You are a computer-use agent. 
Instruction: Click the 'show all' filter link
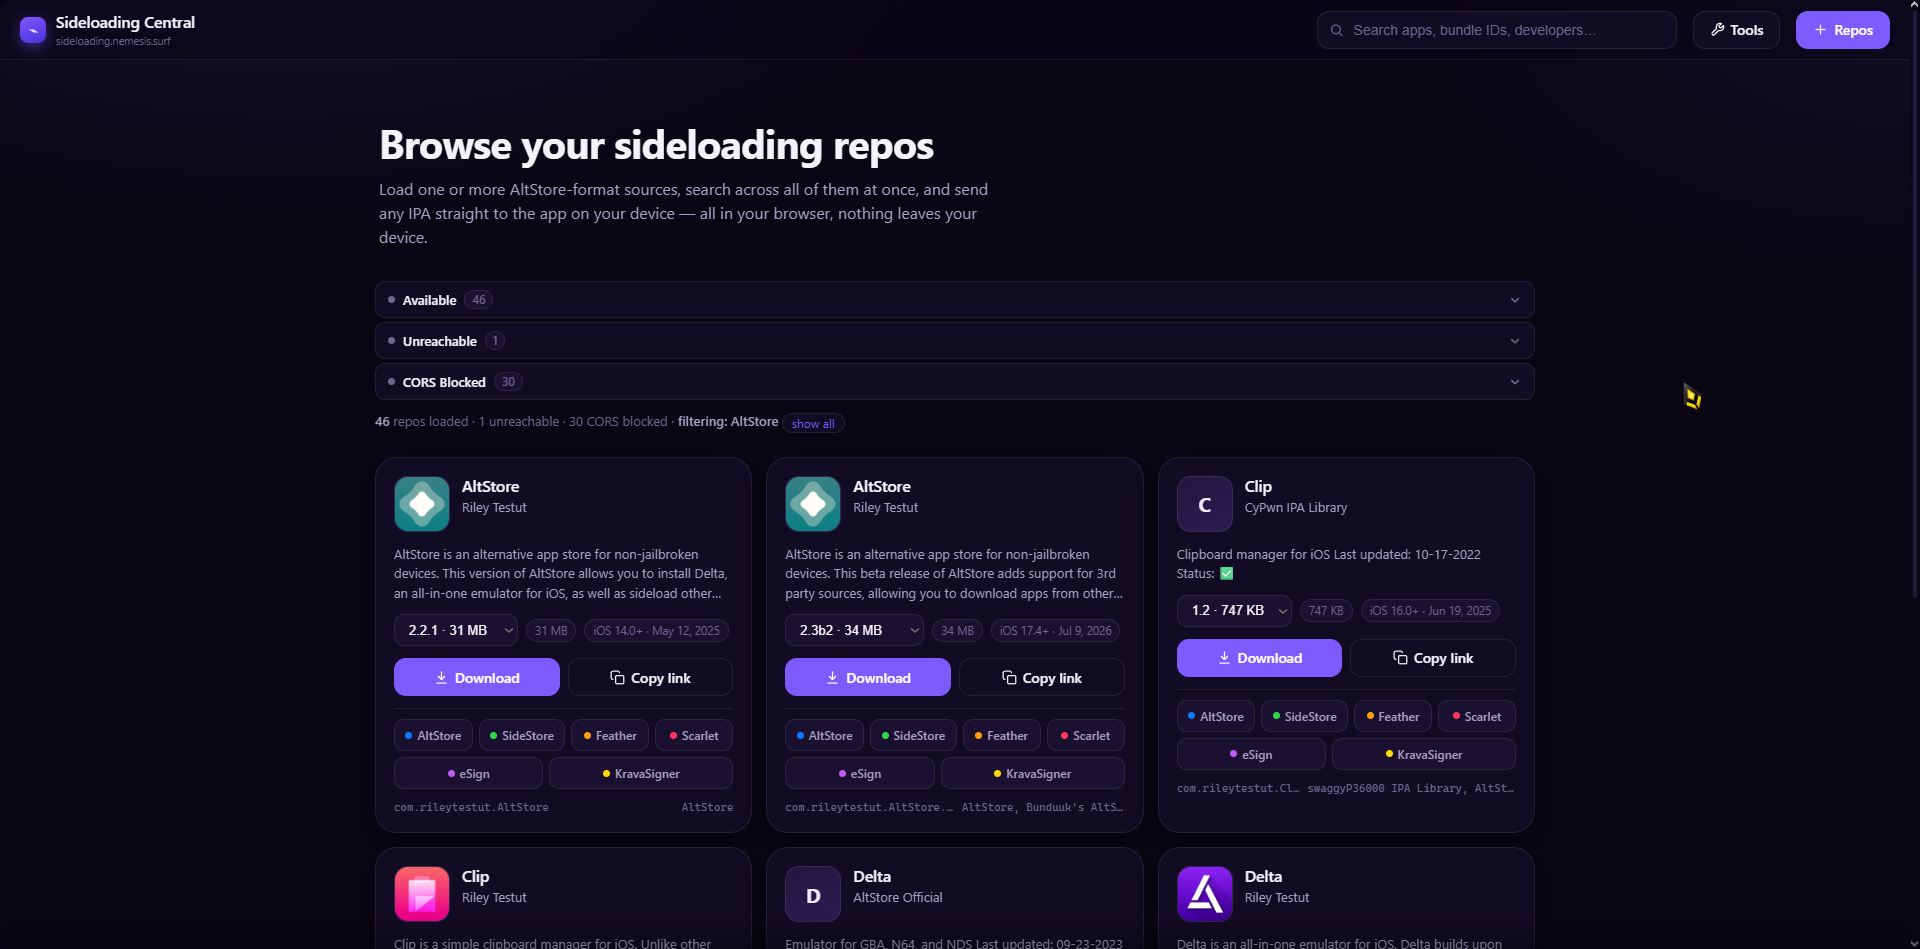813,424
